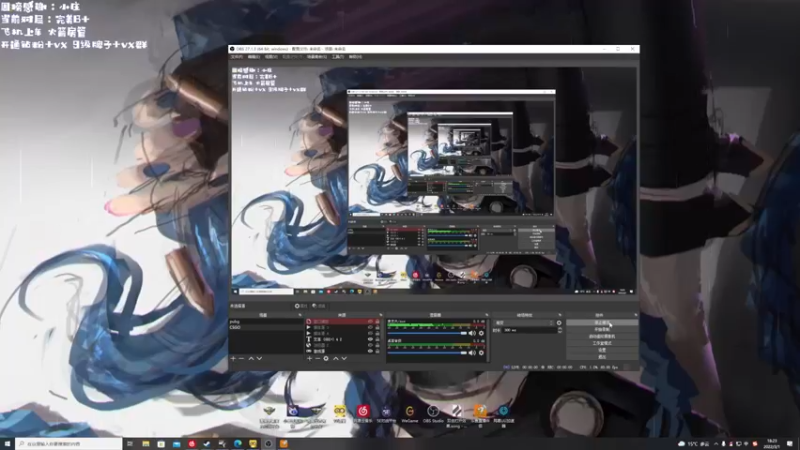Remove the selected source with the minus icon
Image resolution: width=800 pixels, height=450 pixels.
coord(317,358)
